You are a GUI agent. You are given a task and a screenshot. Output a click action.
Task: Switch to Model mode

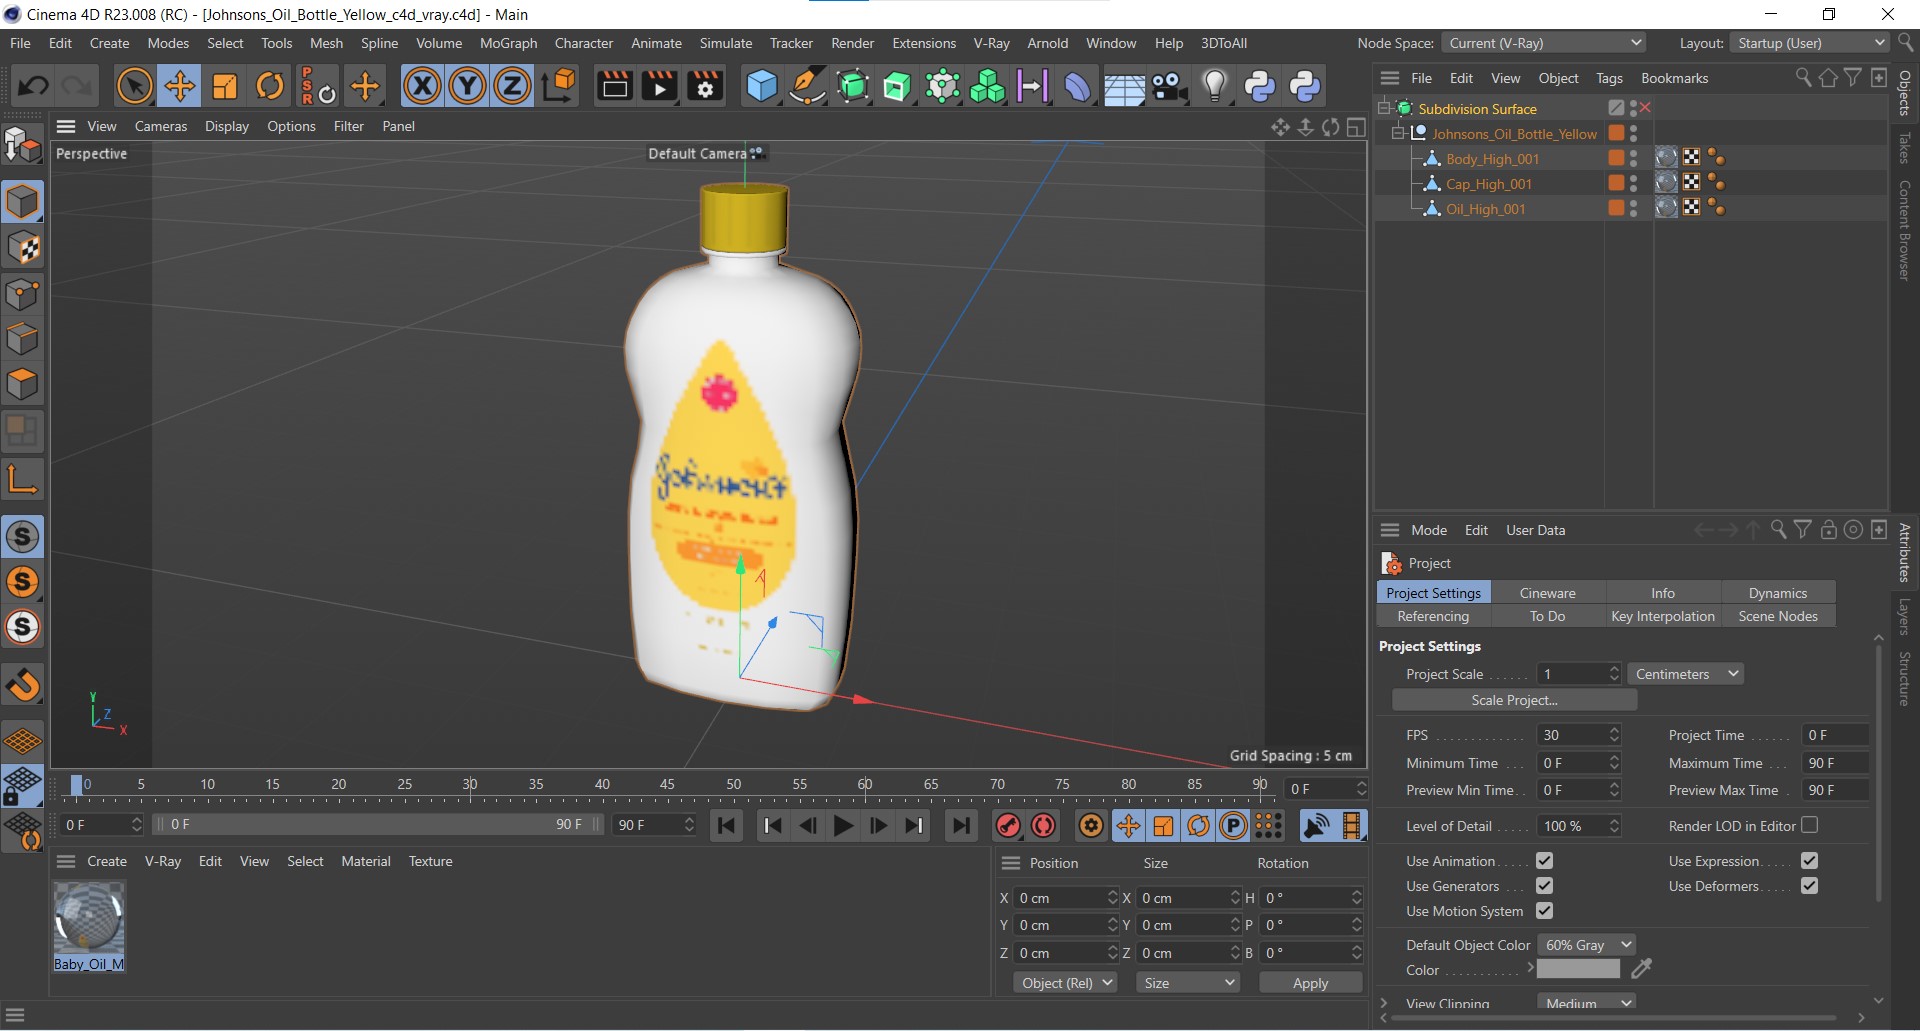(22, 202)
